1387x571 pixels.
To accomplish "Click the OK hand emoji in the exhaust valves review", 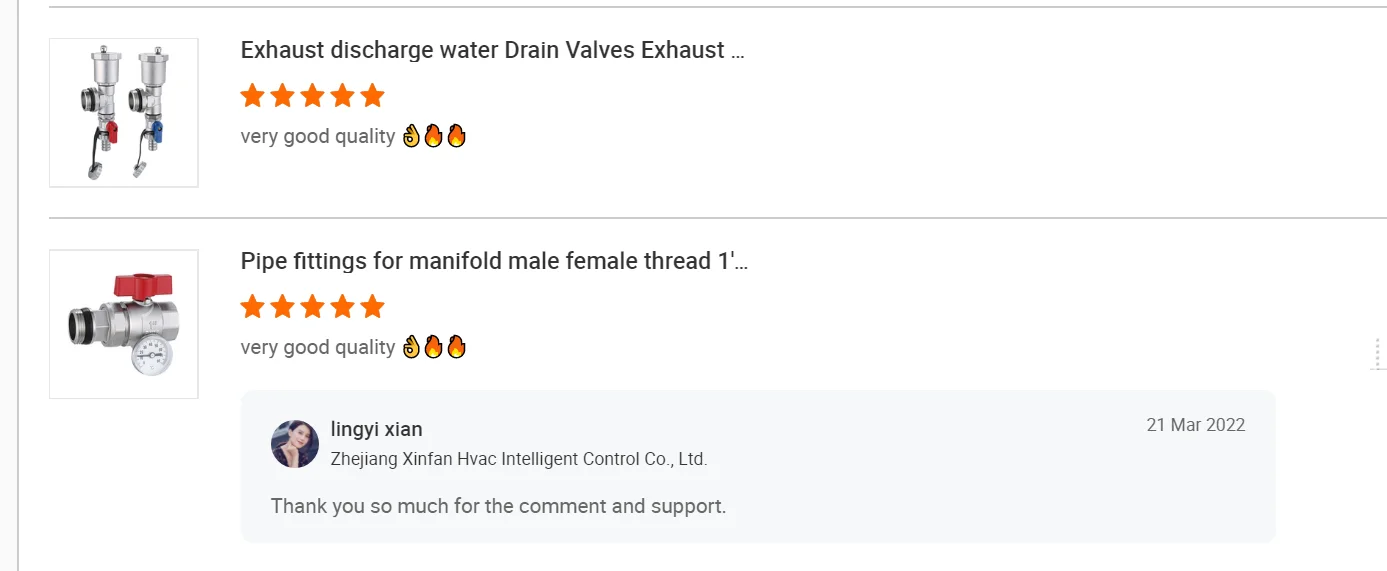I will (x=411, y=136).
